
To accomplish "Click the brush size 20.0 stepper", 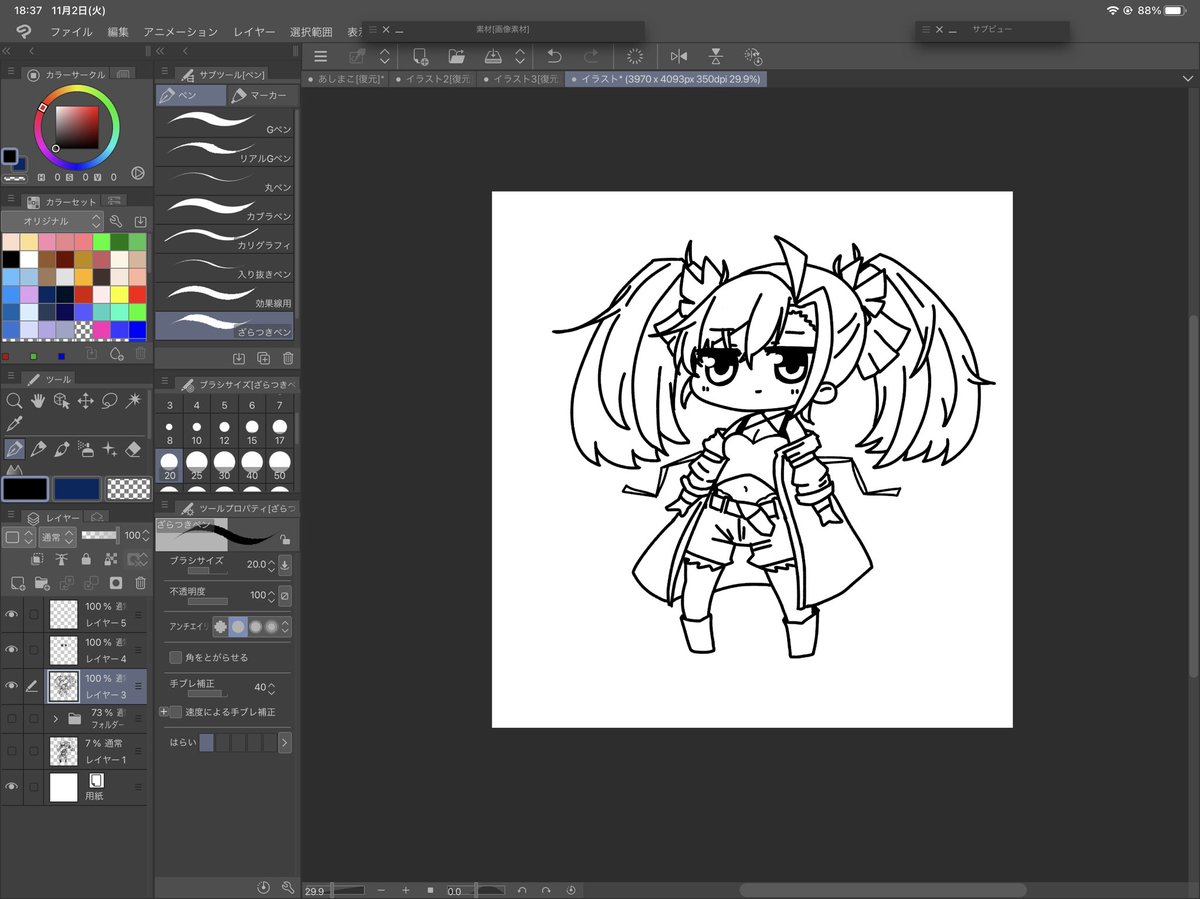I will (x=272, y=565).
